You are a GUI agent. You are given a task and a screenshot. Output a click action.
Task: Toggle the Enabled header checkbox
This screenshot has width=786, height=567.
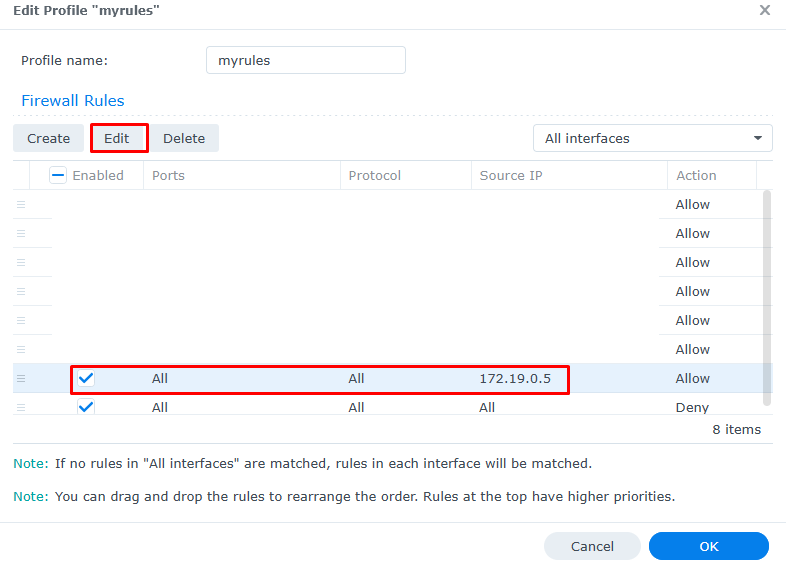coord(58,175)
